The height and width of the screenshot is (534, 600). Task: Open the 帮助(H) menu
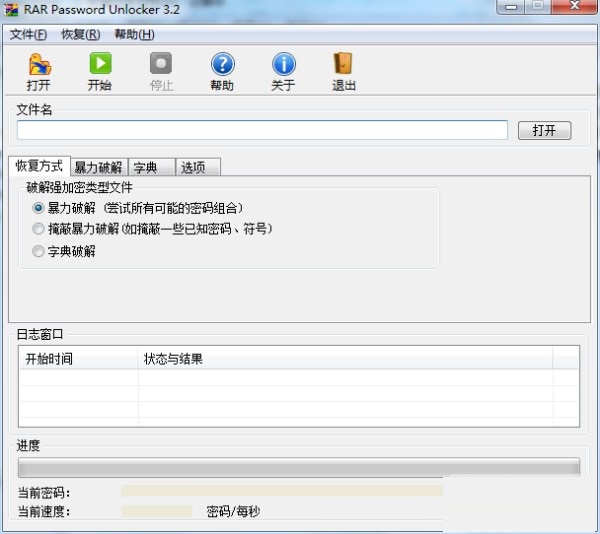coord(134,34)
